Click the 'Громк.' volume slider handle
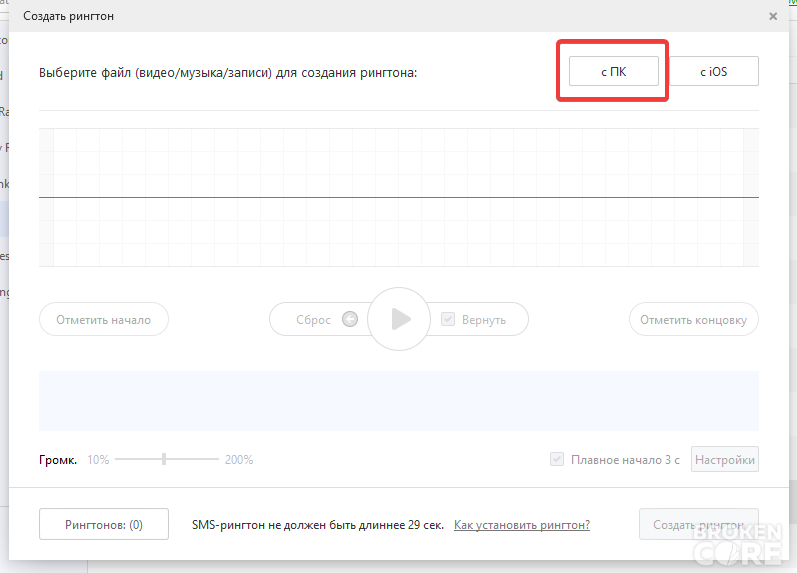This screenshot has width=797, height=573. pos(164,459)
